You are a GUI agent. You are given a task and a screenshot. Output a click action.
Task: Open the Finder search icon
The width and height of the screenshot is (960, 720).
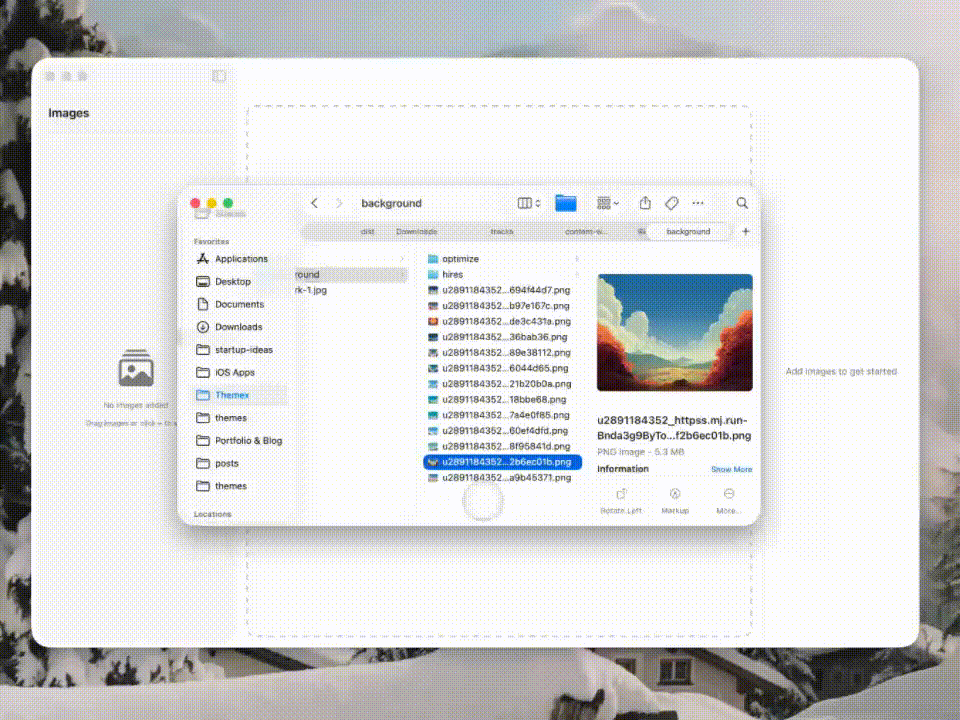pyautogui.click(x=742, y=203)
